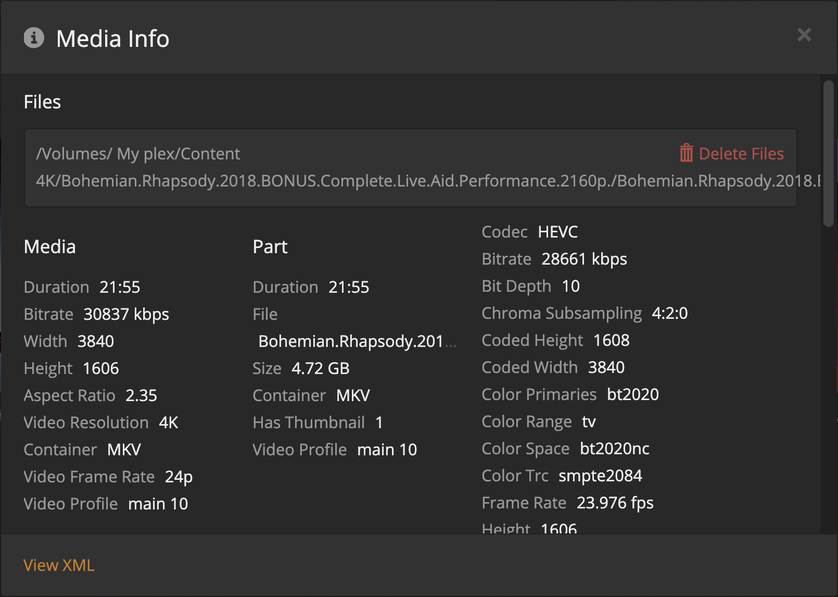
Task: Click the info icon beside Media Info title
Action: point(34,38)
